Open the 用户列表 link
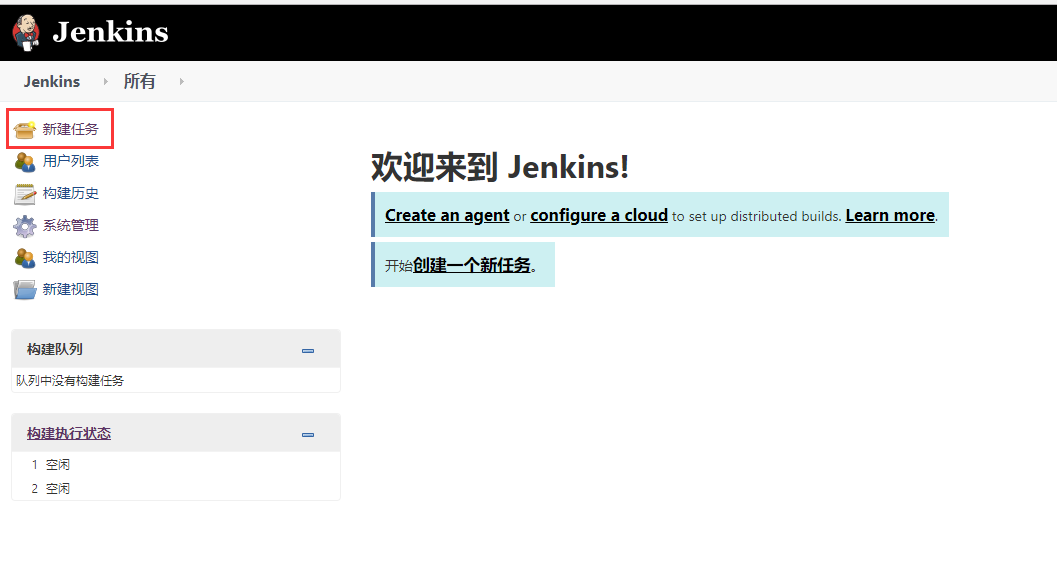The image size is (1057, 571). pos(70,161)
